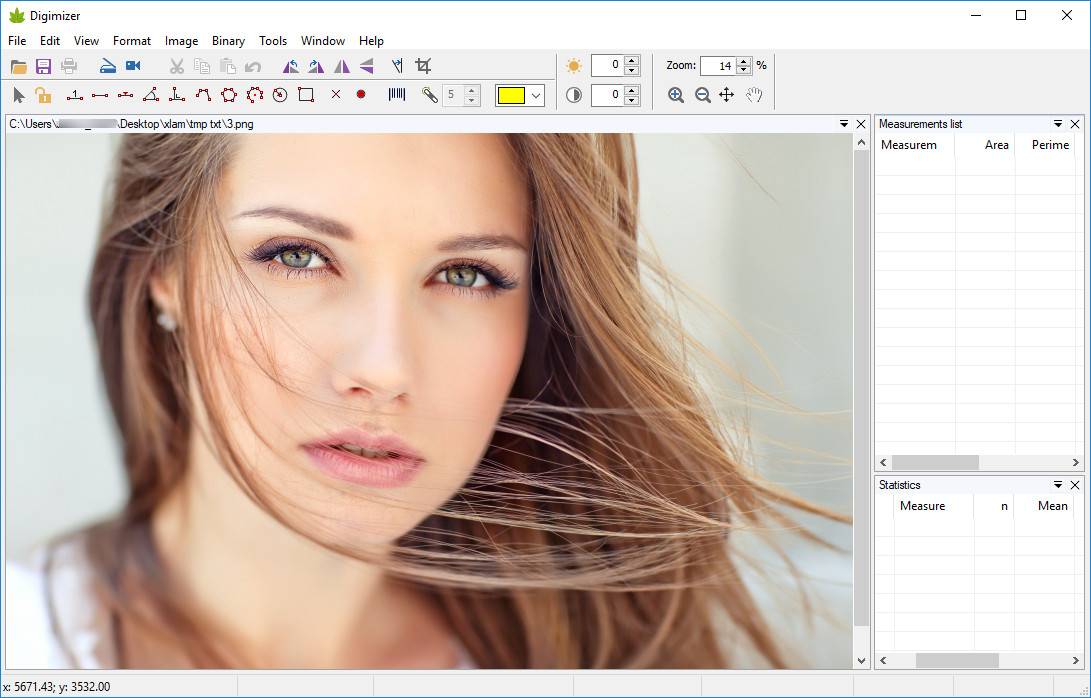The width and height of the screenshot is (1091, 698).
Task: Open the yellow color dropdown arrow
Action: coord(536,96)
